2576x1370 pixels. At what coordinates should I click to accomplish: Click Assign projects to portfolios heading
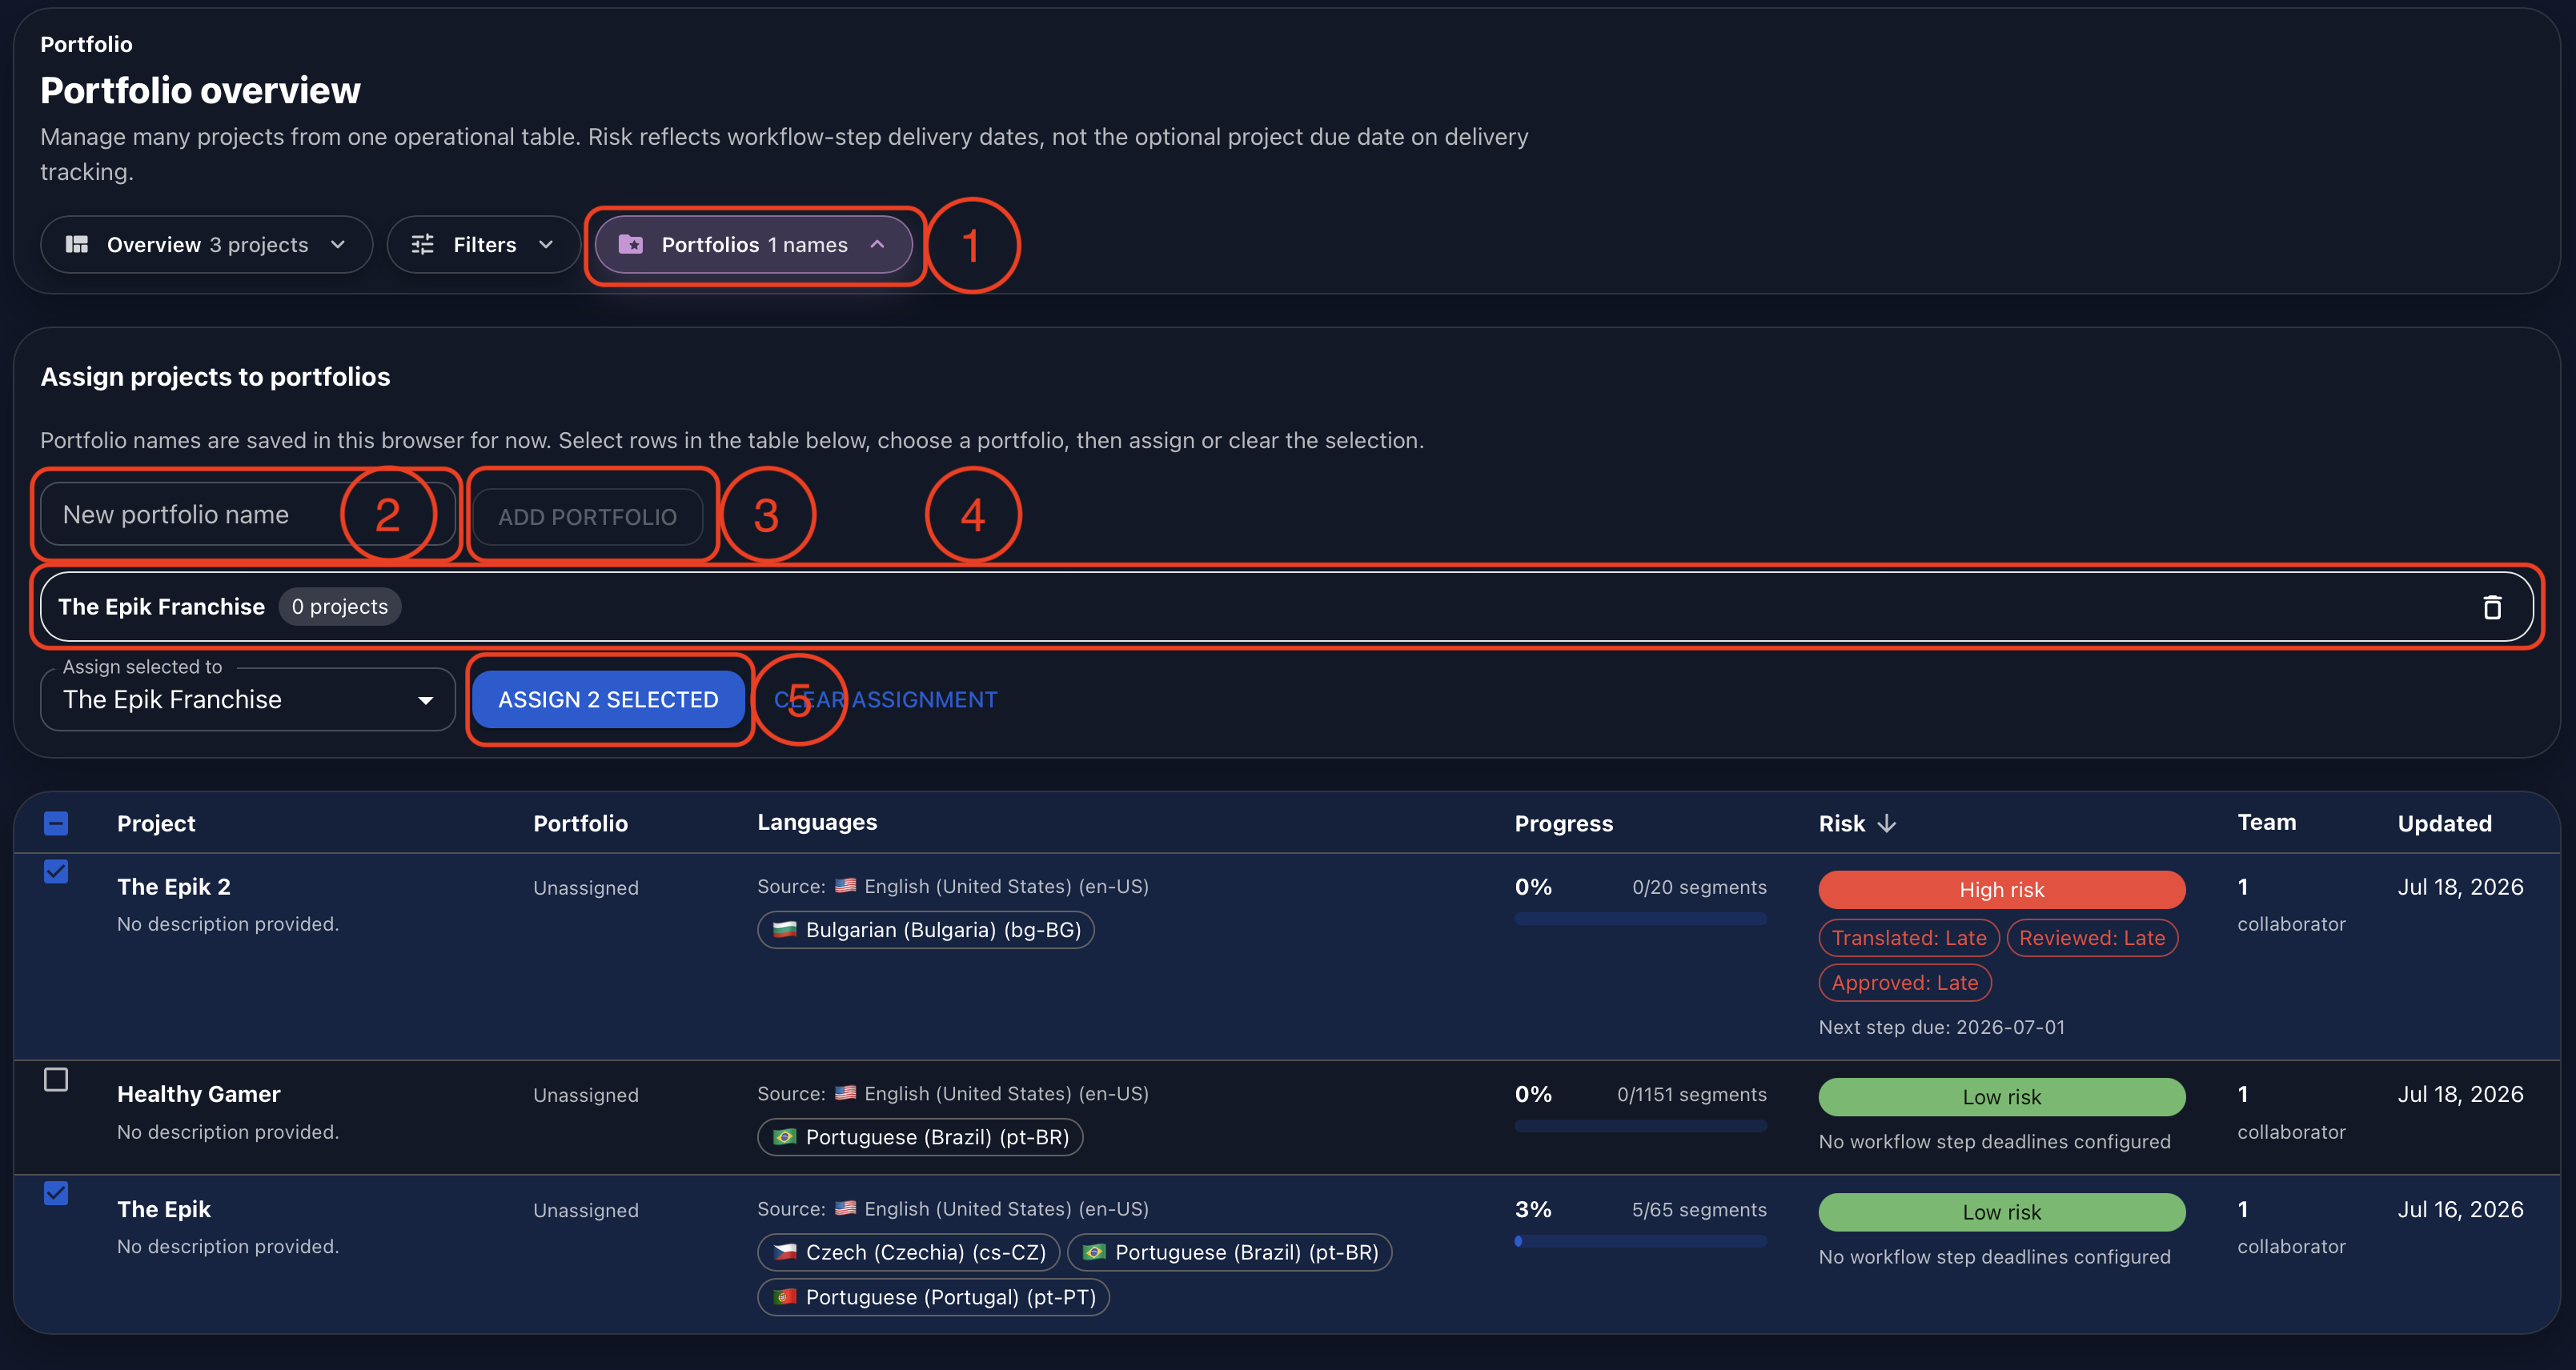215,377
